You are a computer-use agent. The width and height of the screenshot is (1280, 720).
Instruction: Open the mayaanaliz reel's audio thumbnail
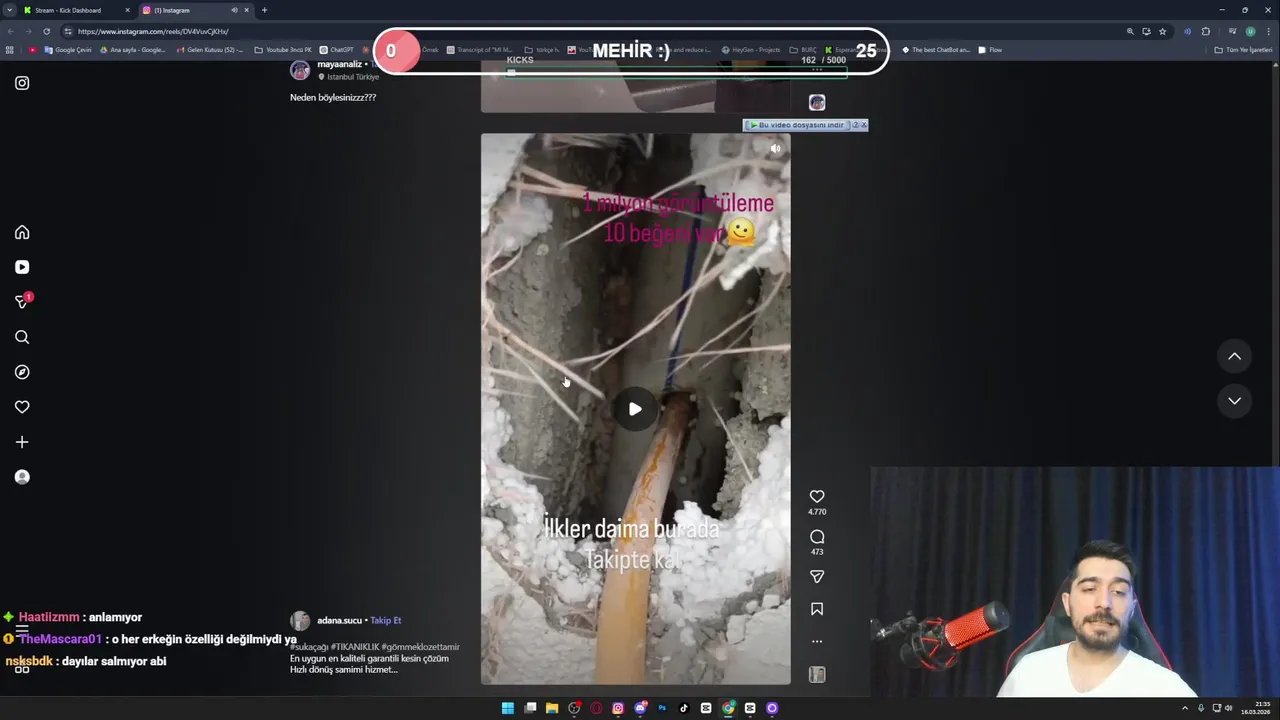point(817,102)
